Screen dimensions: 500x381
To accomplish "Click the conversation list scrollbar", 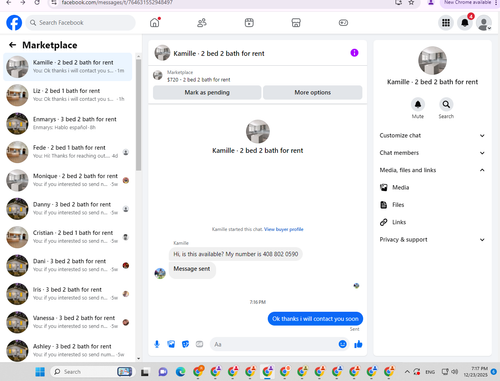I will [x=138, y=115].
